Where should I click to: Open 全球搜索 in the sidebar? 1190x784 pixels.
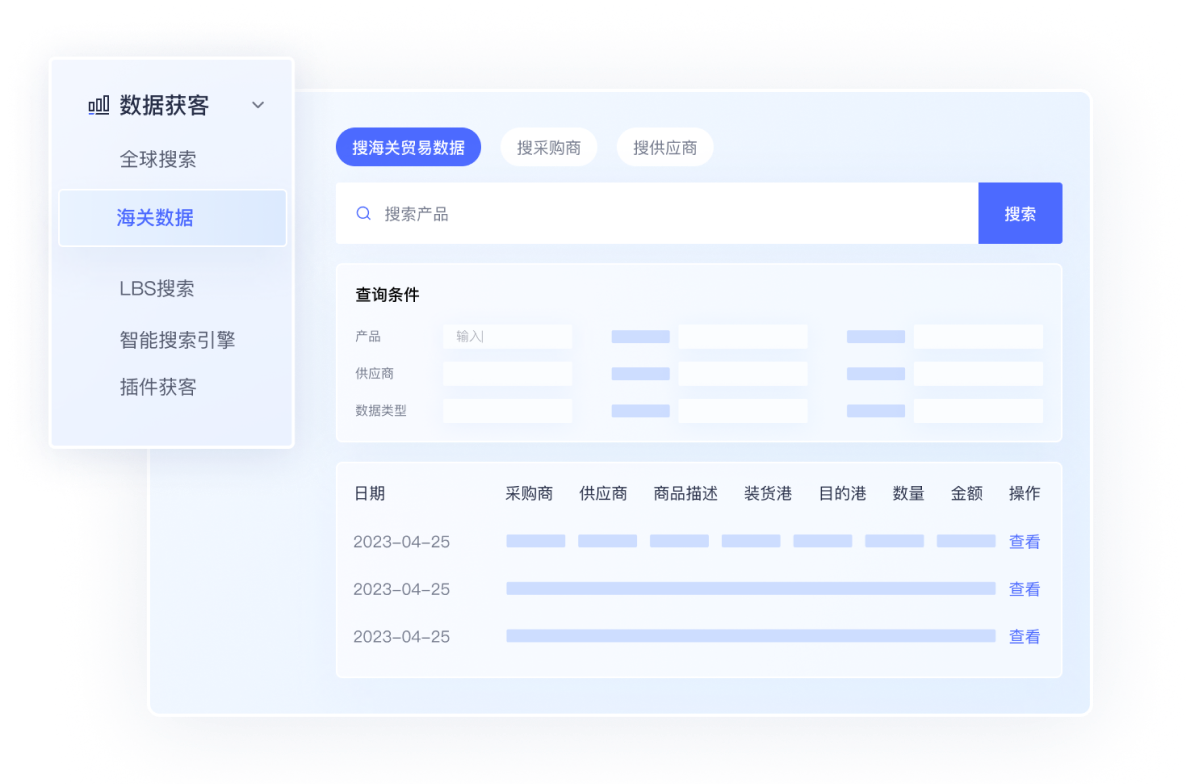[x=158, y=159]
